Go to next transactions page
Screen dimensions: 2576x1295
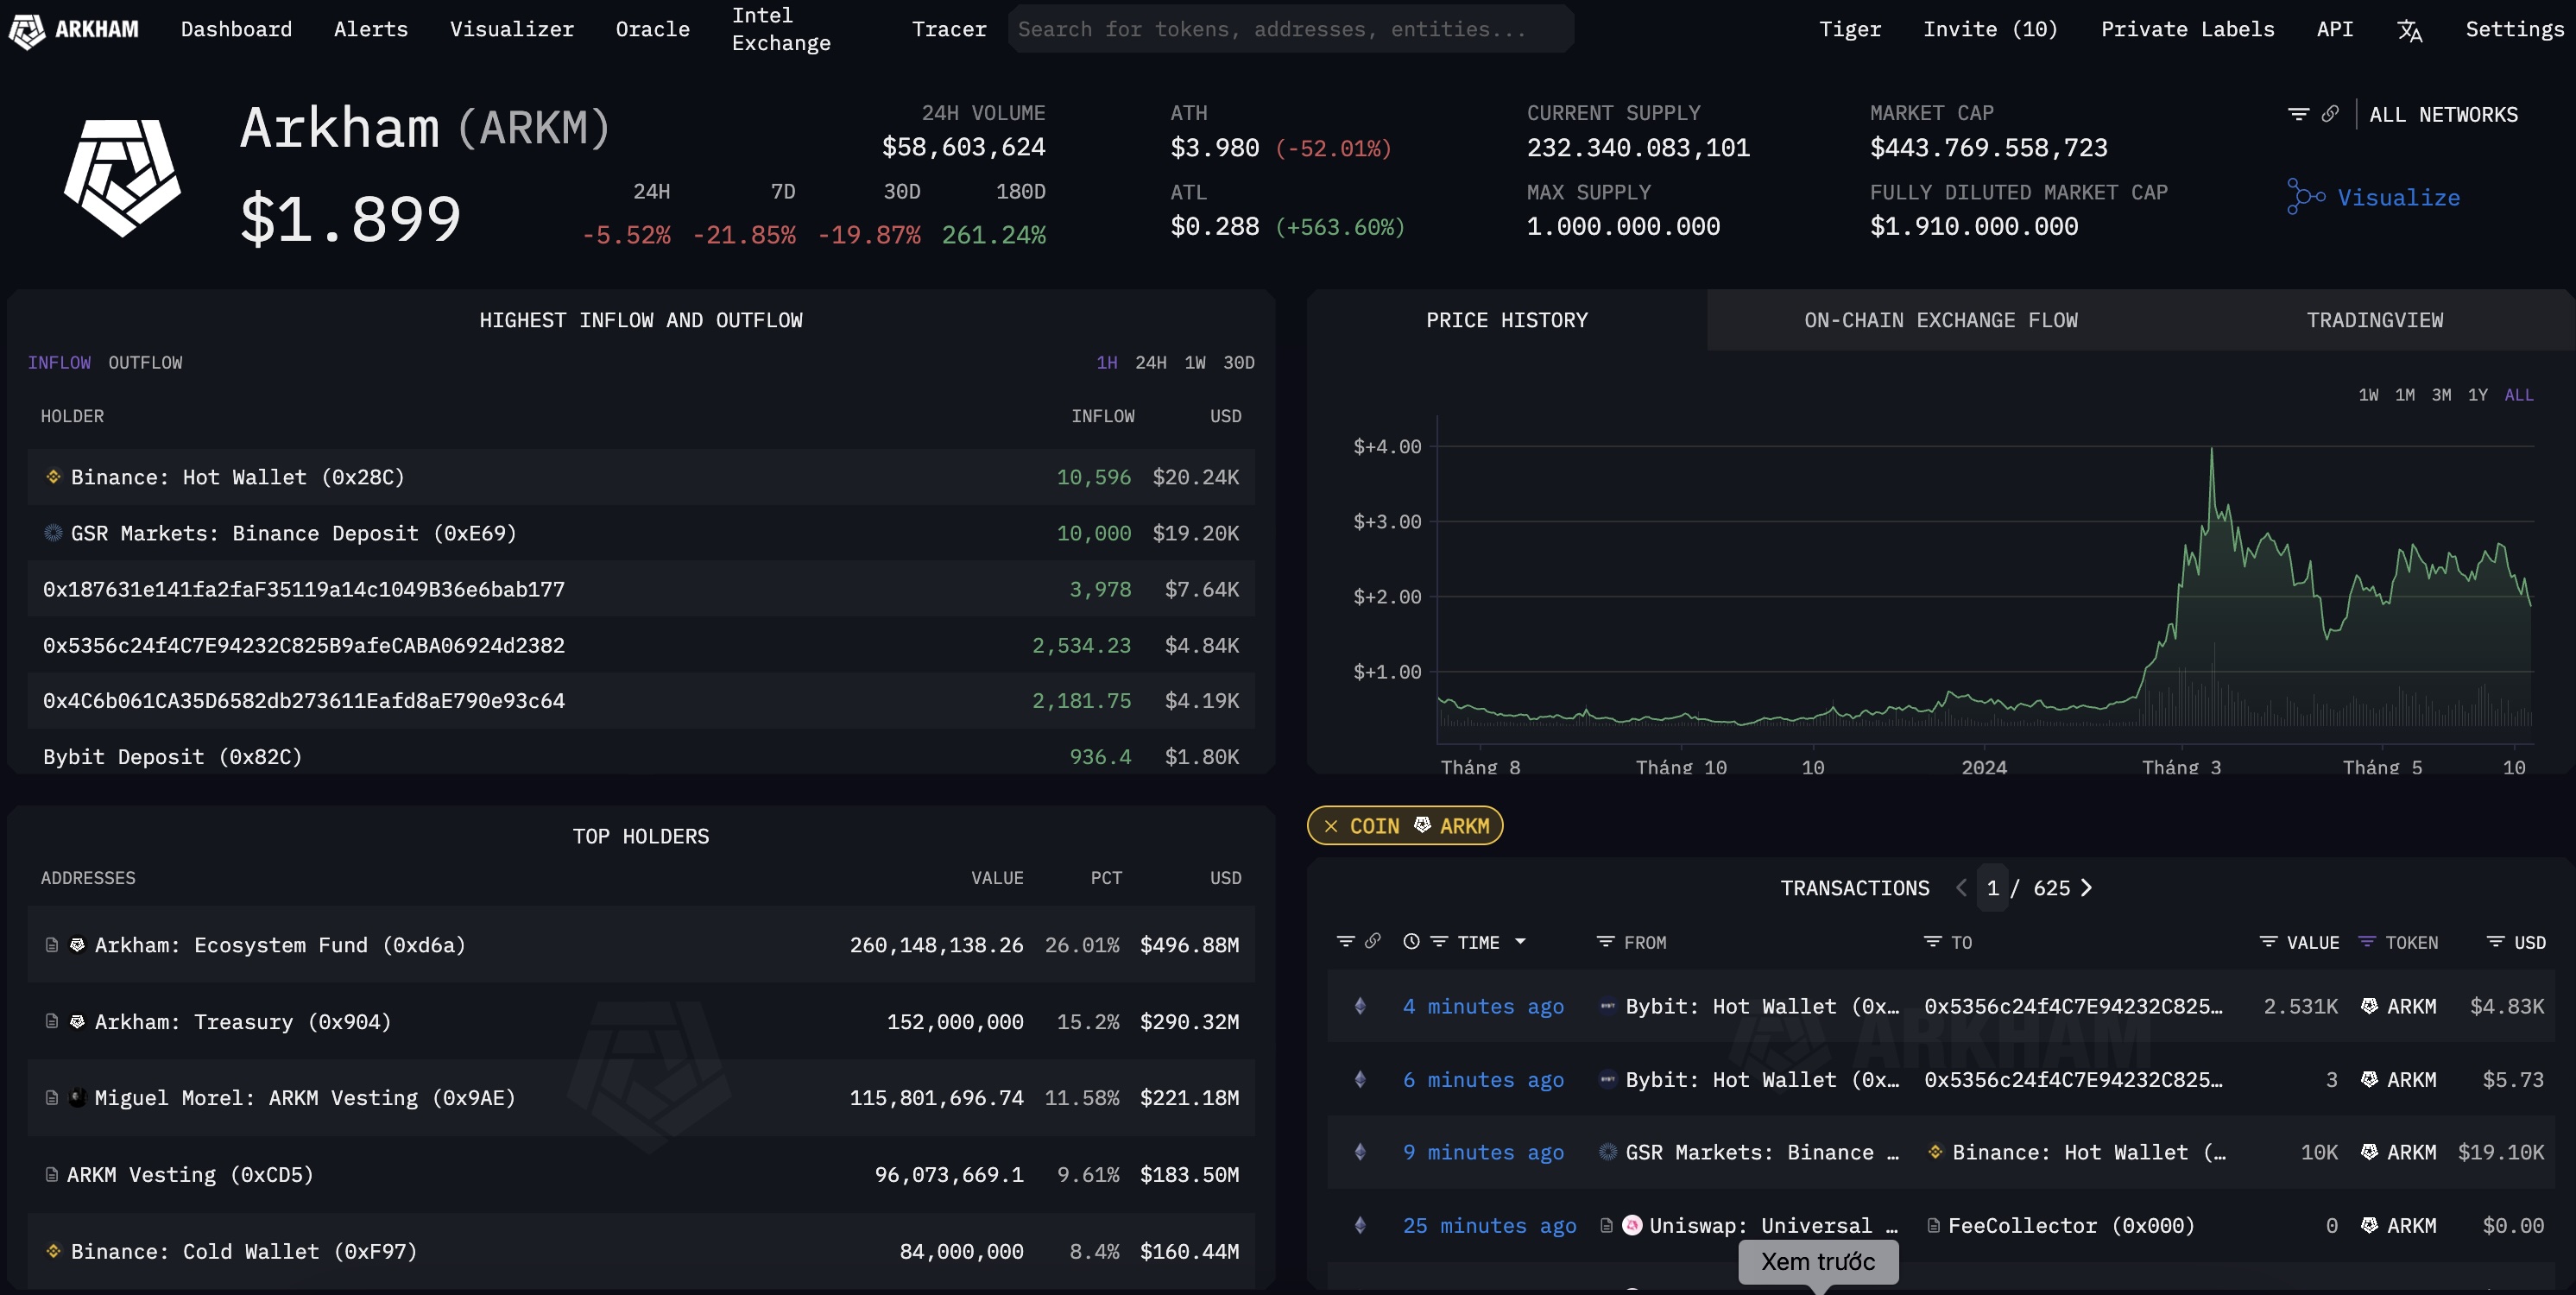point(2086,888)
